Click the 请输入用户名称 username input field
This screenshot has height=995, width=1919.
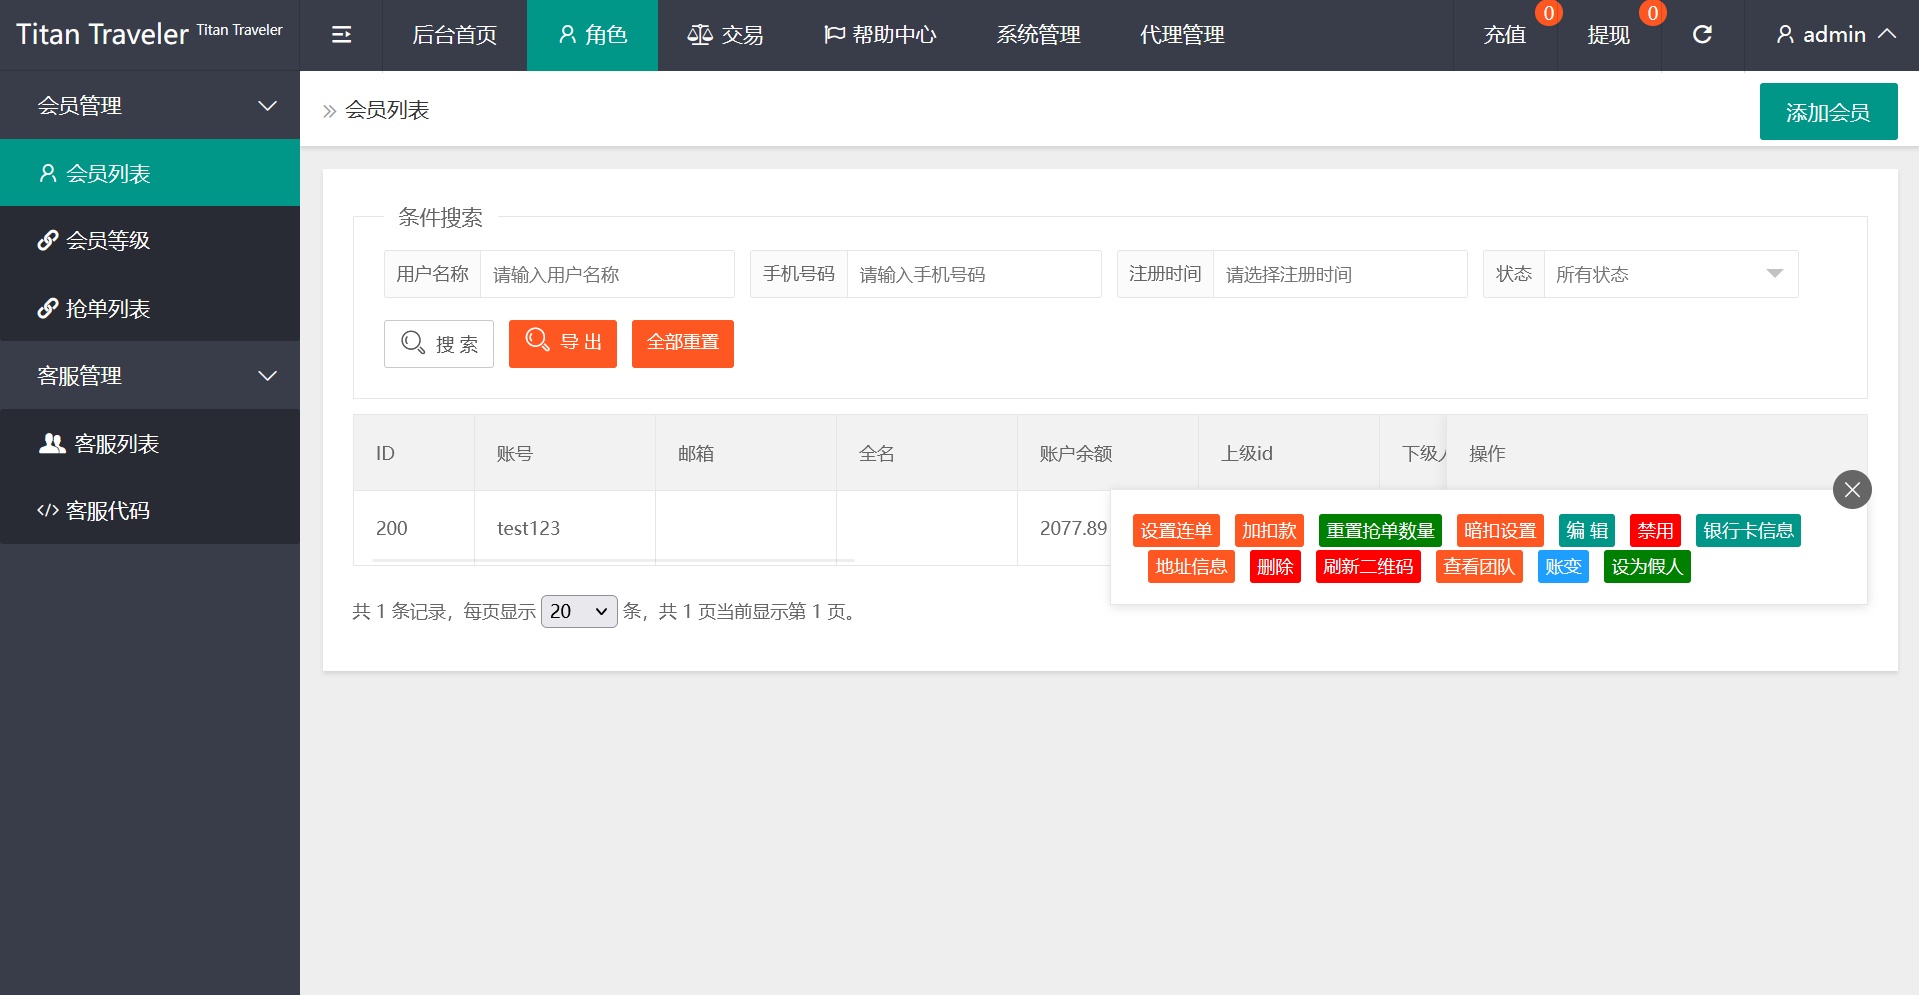coord(607,275)
